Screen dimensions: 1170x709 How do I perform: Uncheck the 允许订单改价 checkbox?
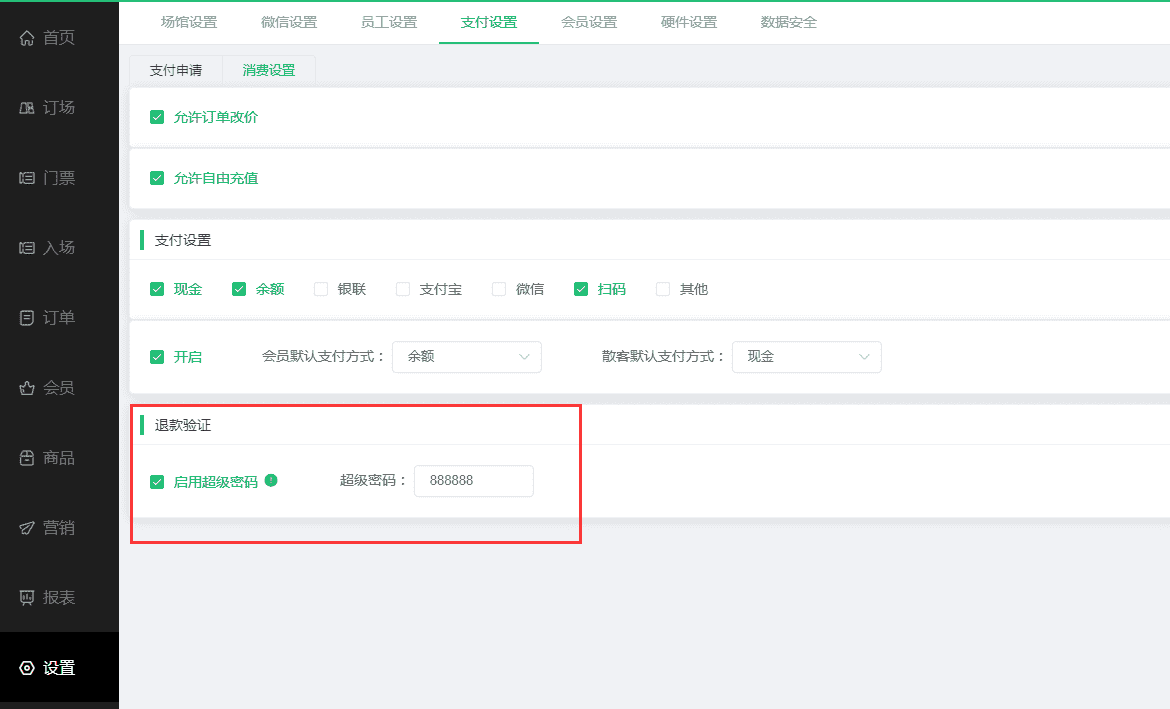pos(157,117)
